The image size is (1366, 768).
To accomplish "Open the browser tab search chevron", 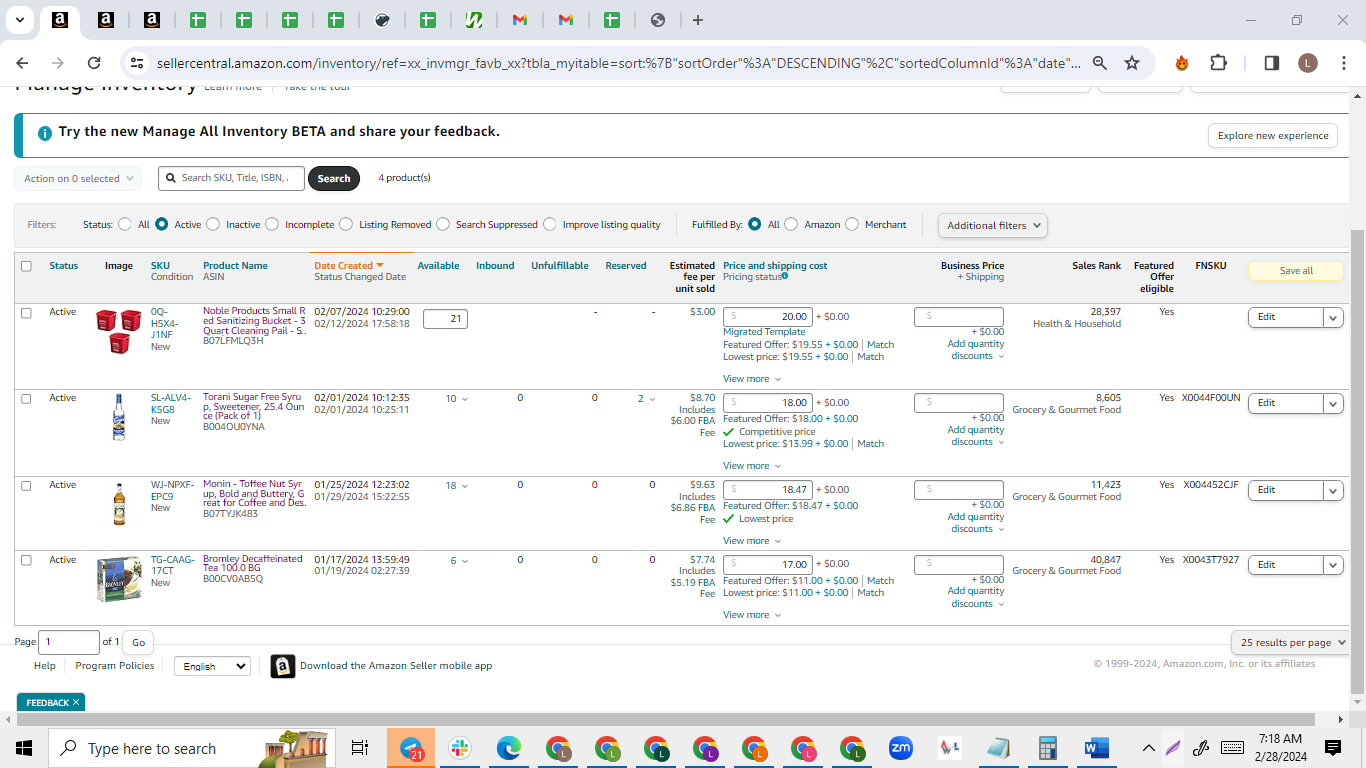I will click(19, 19).
